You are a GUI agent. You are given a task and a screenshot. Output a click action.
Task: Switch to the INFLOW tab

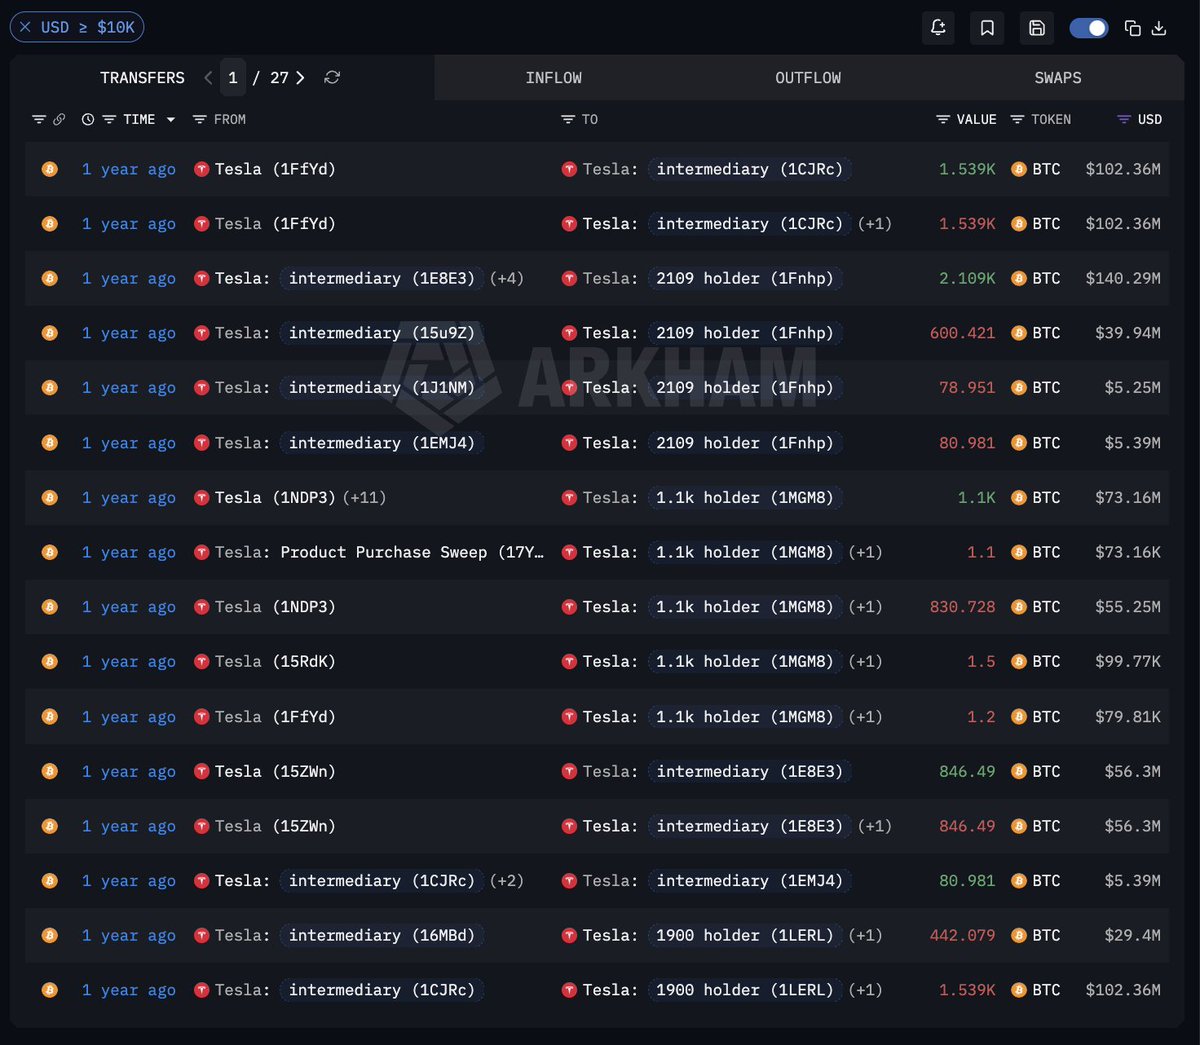(554, 77)
